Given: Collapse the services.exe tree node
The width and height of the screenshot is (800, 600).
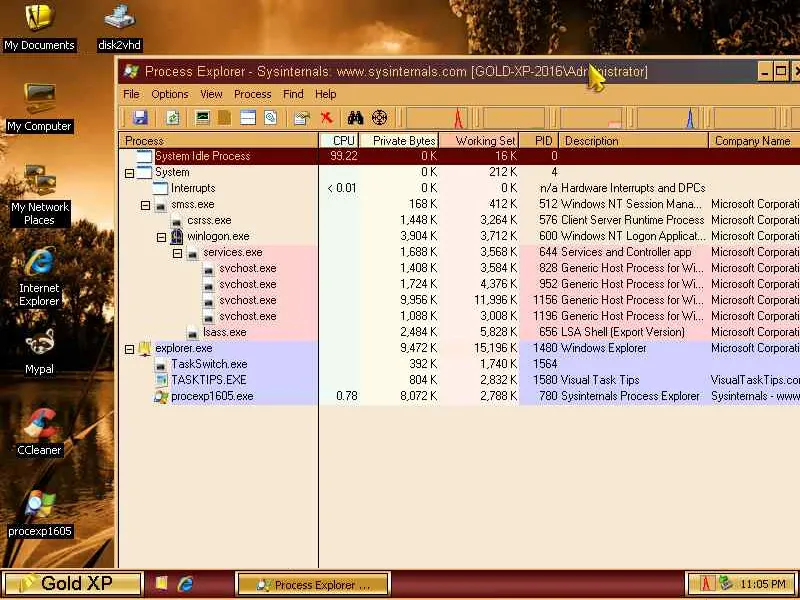Looking at the screenshot, I should coord(178,253).
